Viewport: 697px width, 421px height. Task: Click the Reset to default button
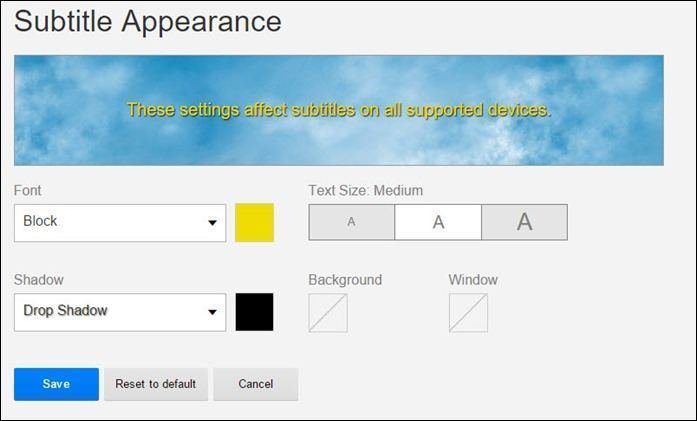(x=156, y=384)
